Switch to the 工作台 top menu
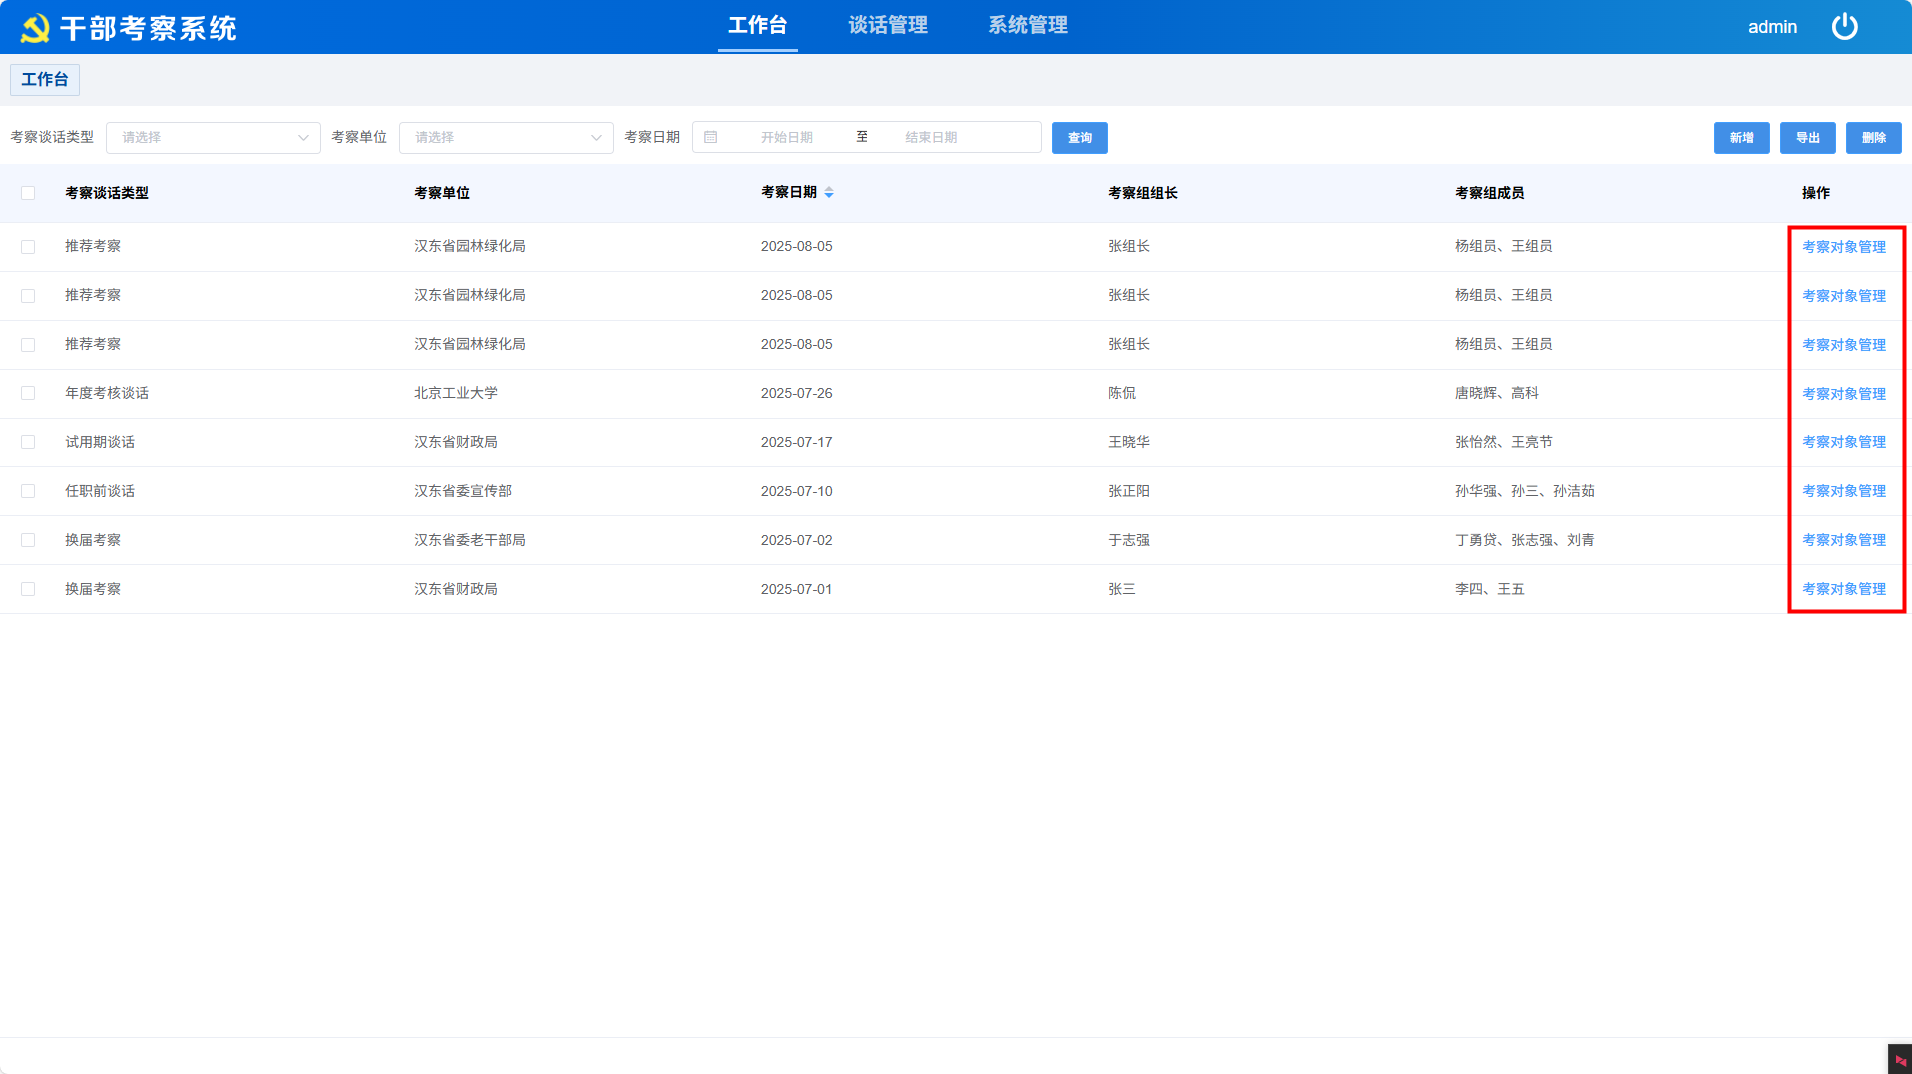 tap(757, 26)
